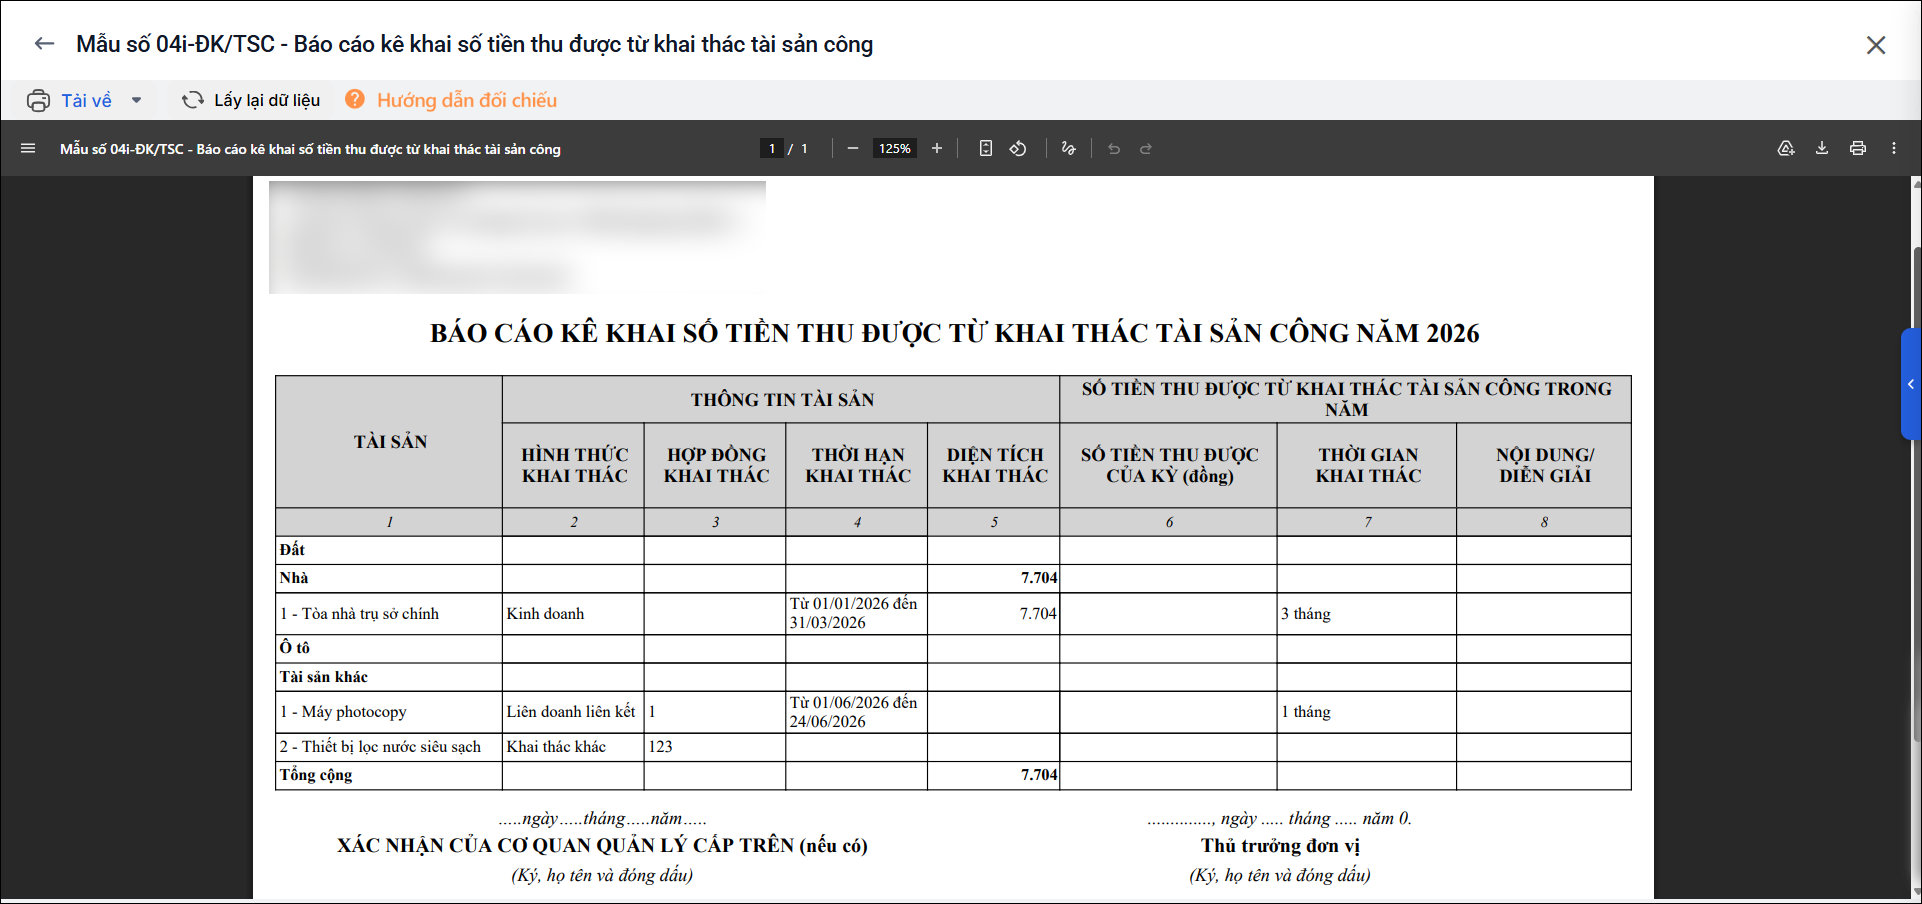This screenshot has height=904, width=1922.
Task: Click the 1 - Máy photocopy row
Action: pos(953,712)
